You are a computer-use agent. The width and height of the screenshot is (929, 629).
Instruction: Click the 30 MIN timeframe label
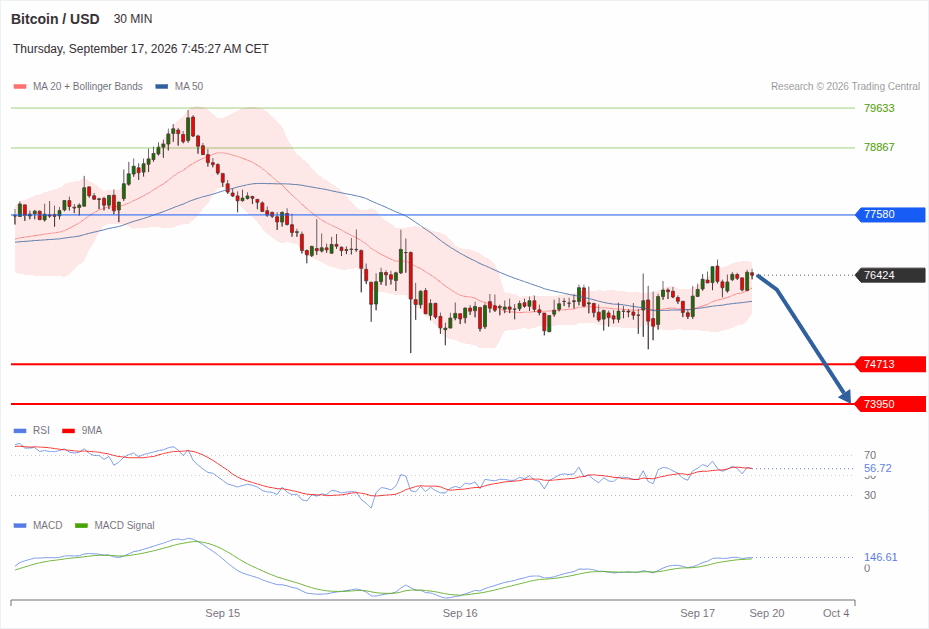133,19
